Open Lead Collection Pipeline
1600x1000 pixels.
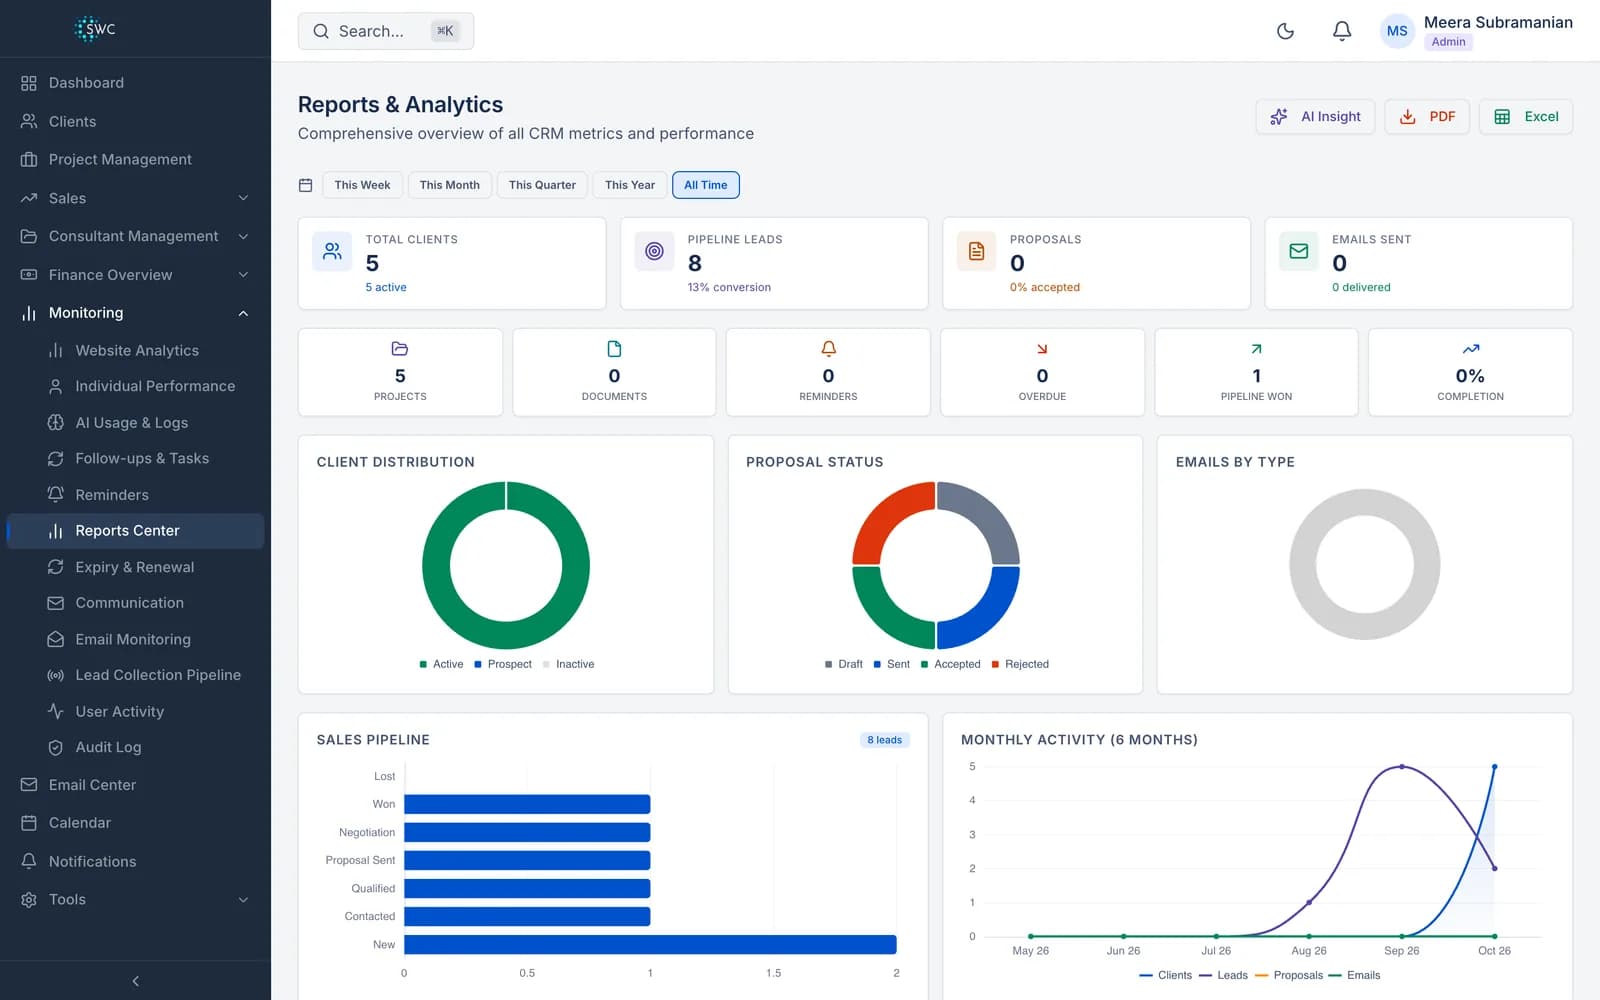[136, 675]
